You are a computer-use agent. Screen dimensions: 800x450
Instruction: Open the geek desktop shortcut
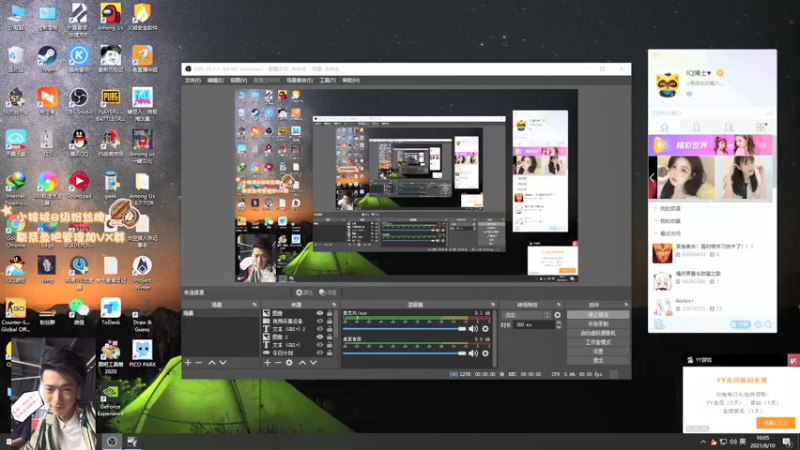click(x=110, y=186)
